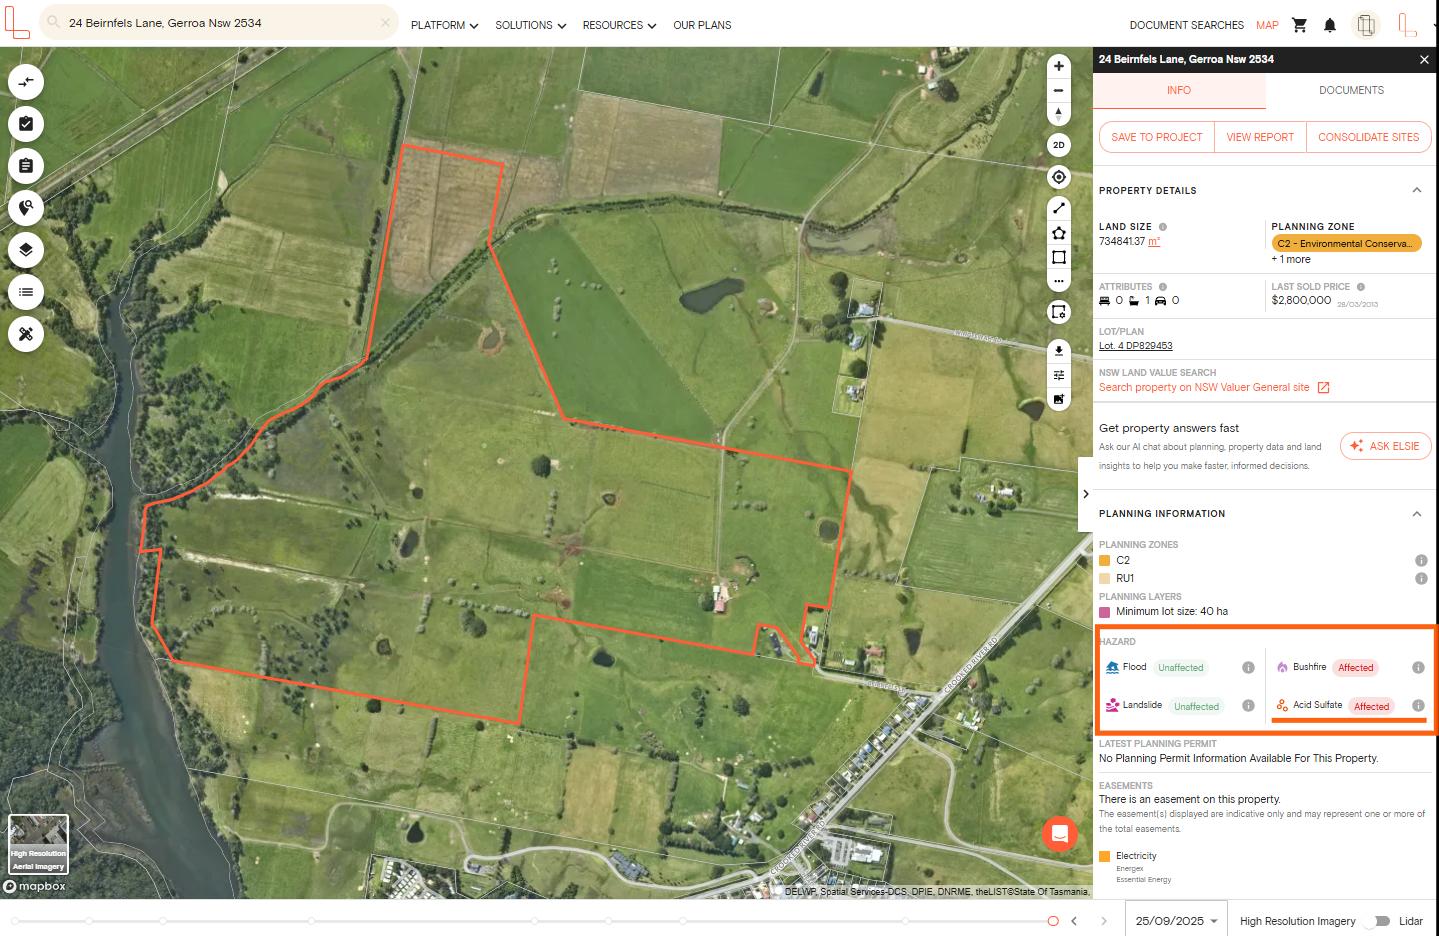Open the shopping cart
The height and width of the screenshot is (936, 1439).
1299,25
